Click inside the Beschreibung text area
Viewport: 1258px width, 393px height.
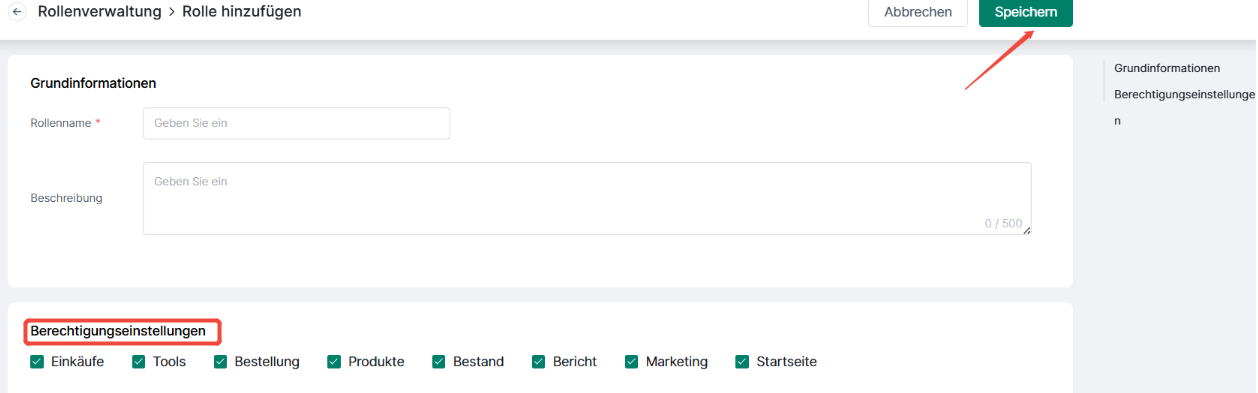tap(587, 198)
